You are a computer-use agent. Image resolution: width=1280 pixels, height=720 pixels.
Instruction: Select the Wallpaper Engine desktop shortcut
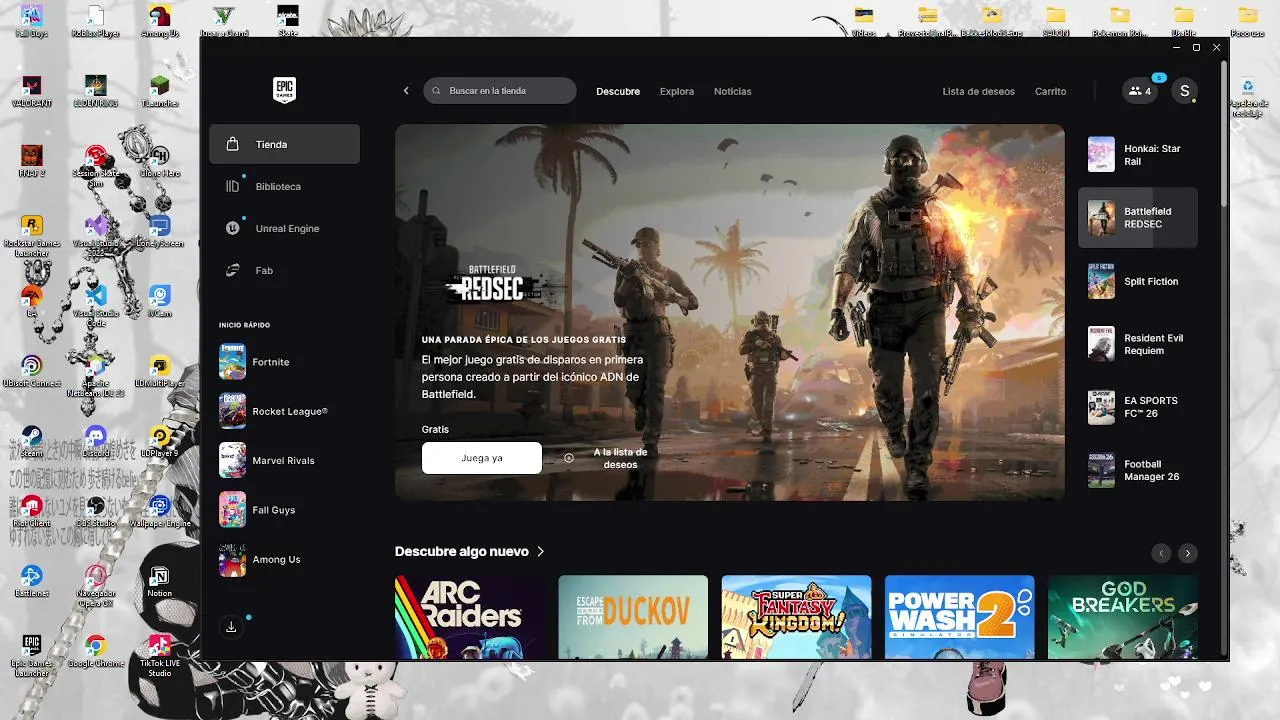point(159,510)
